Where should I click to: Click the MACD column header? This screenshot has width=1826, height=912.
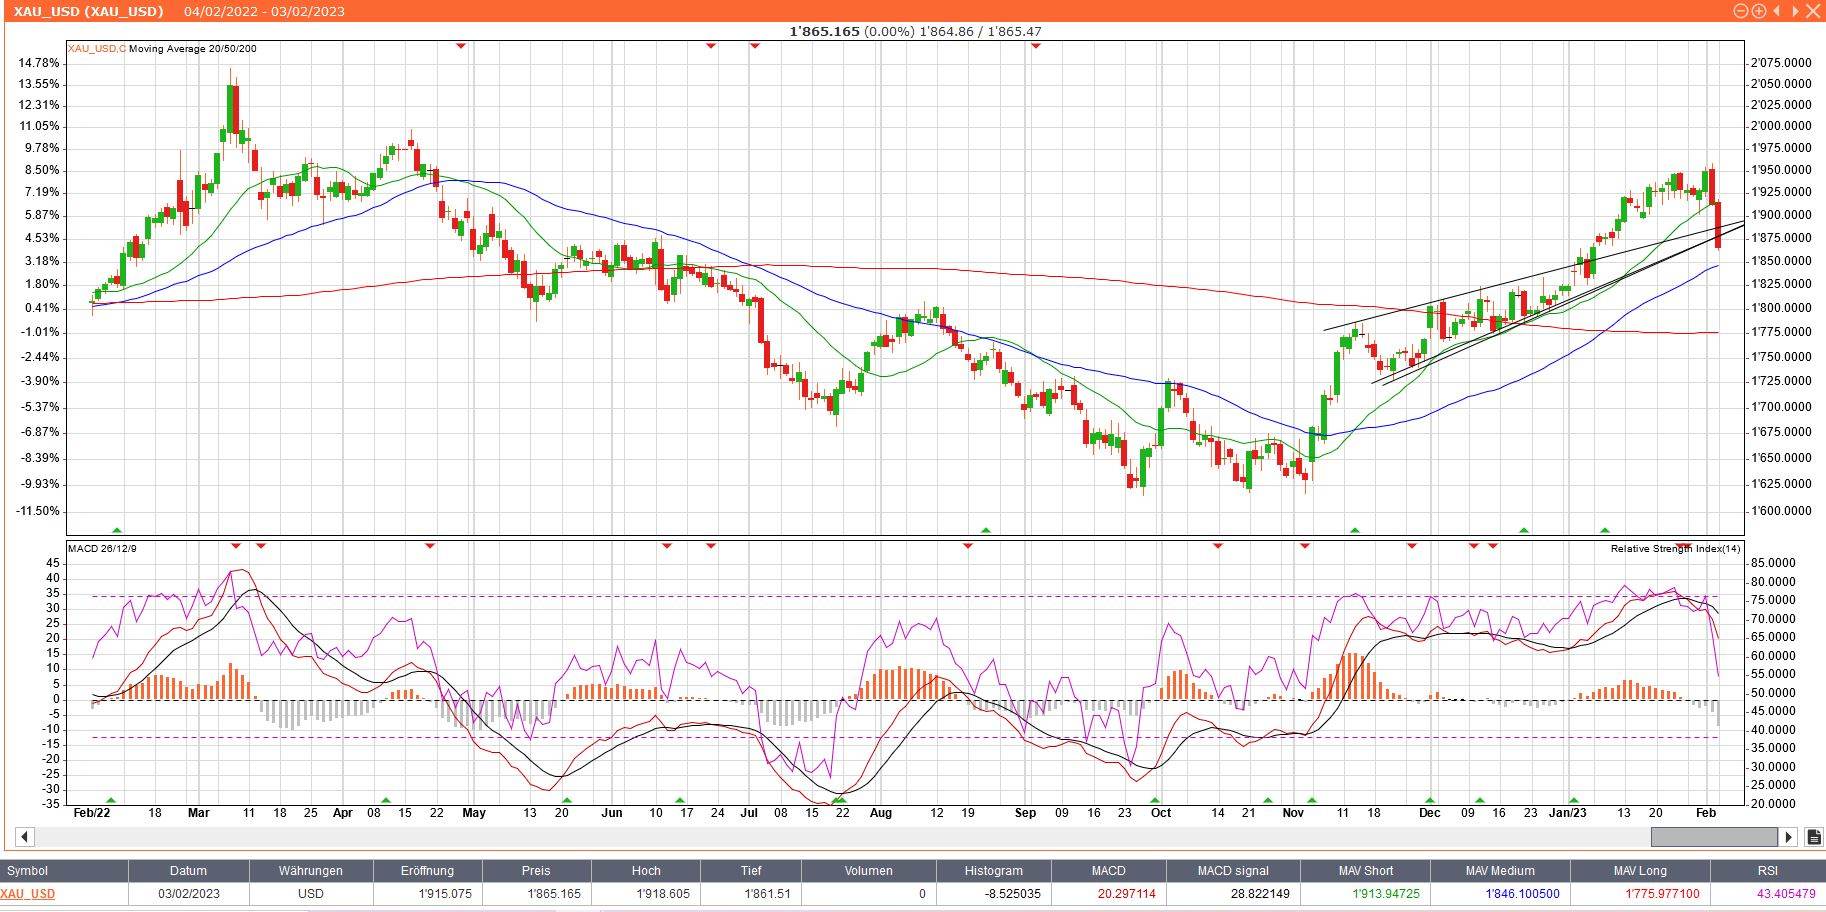[x=1108, y=871]
